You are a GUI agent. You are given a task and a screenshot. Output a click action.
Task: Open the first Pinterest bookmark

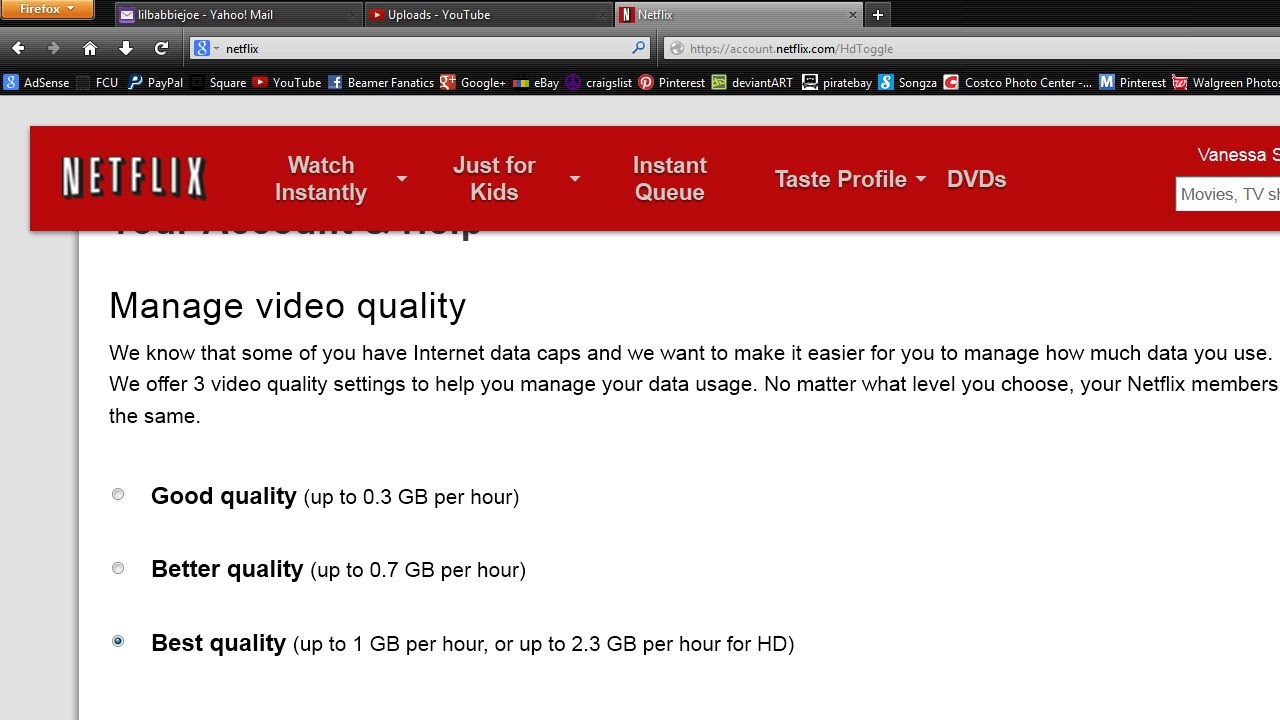(672, 83)
